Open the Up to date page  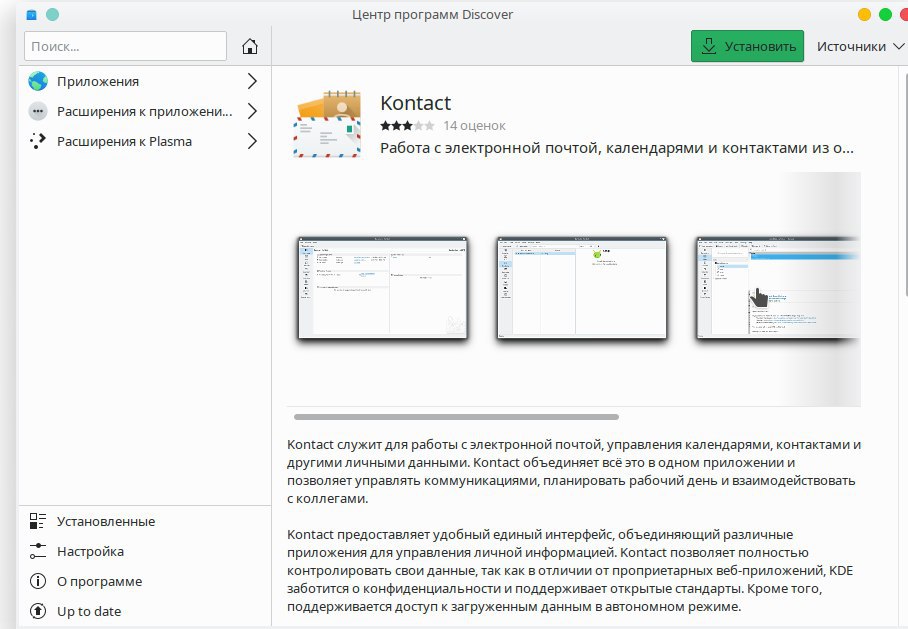145,611
